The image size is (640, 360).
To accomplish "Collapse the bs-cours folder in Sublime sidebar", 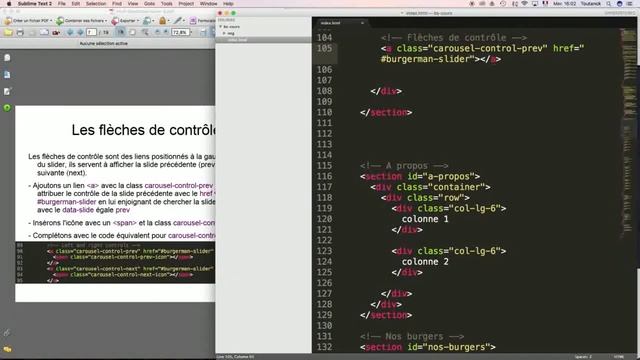I will click(221, 27).
